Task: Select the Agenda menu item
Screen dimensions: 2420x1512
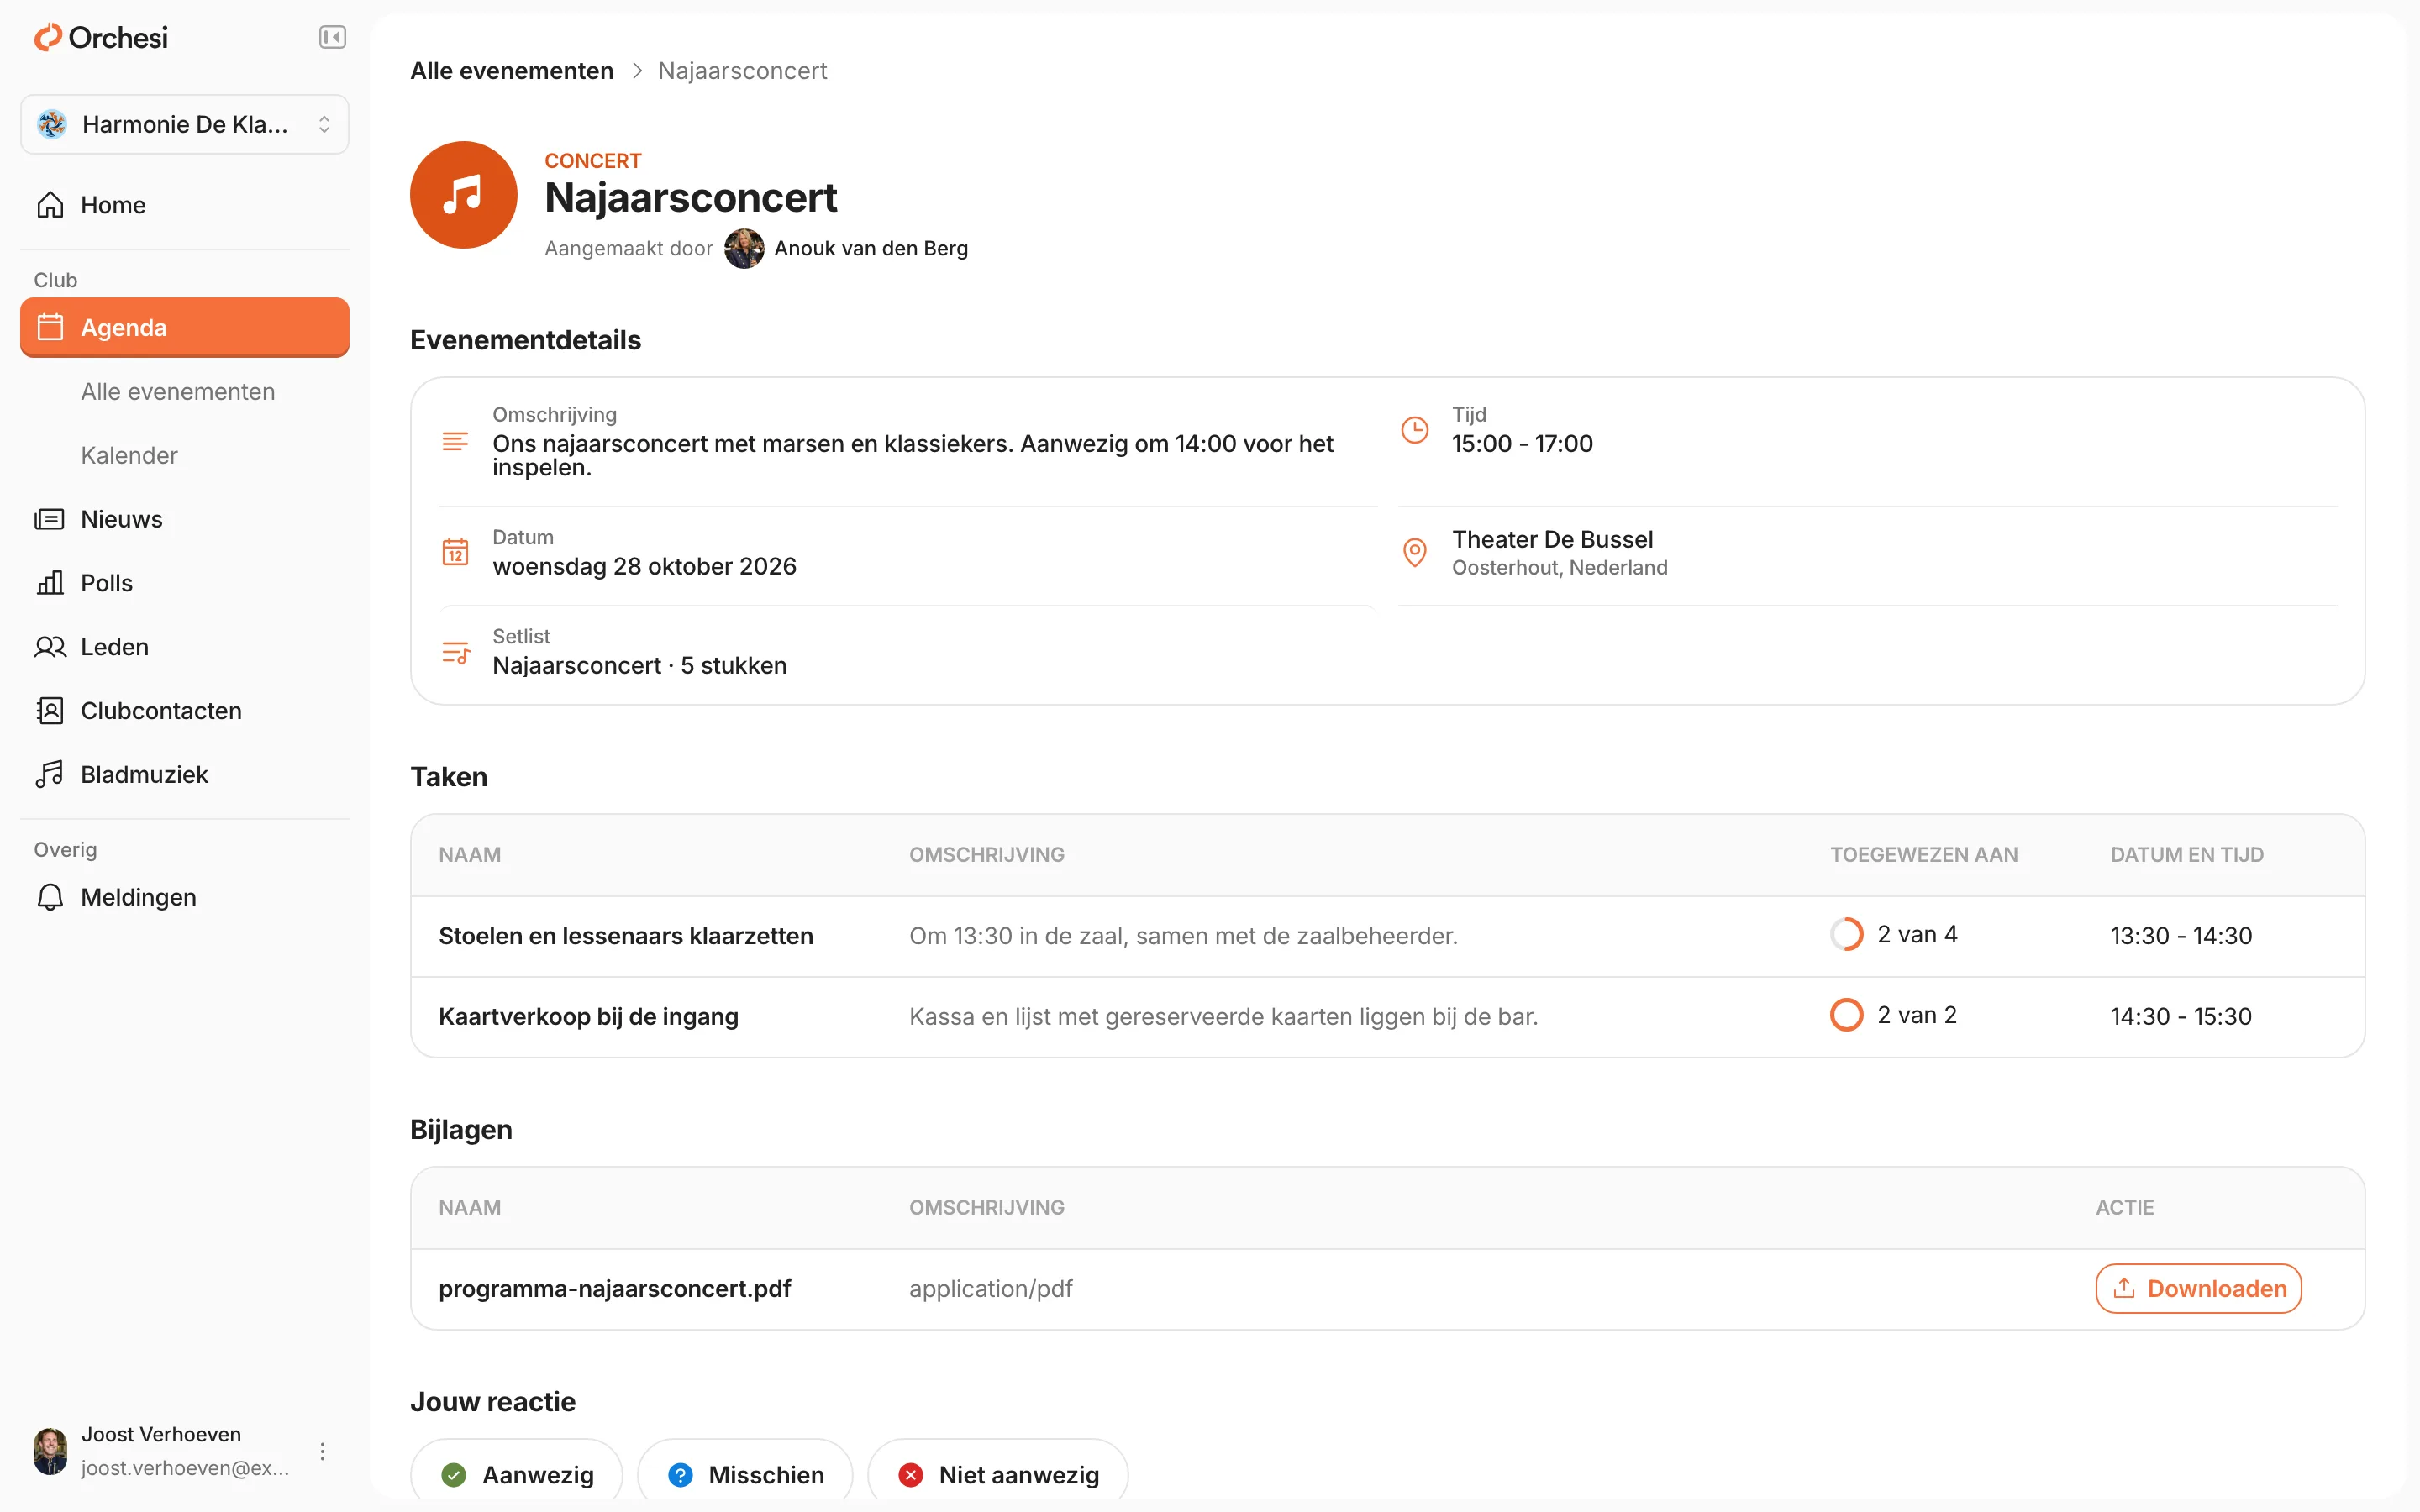Action: [x=185, y=327]
